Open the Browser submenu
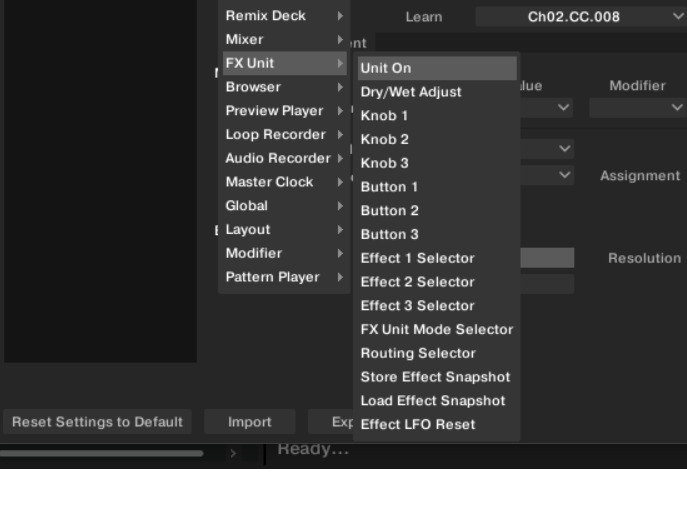The image size is (687, 526). tap(284, 87)
